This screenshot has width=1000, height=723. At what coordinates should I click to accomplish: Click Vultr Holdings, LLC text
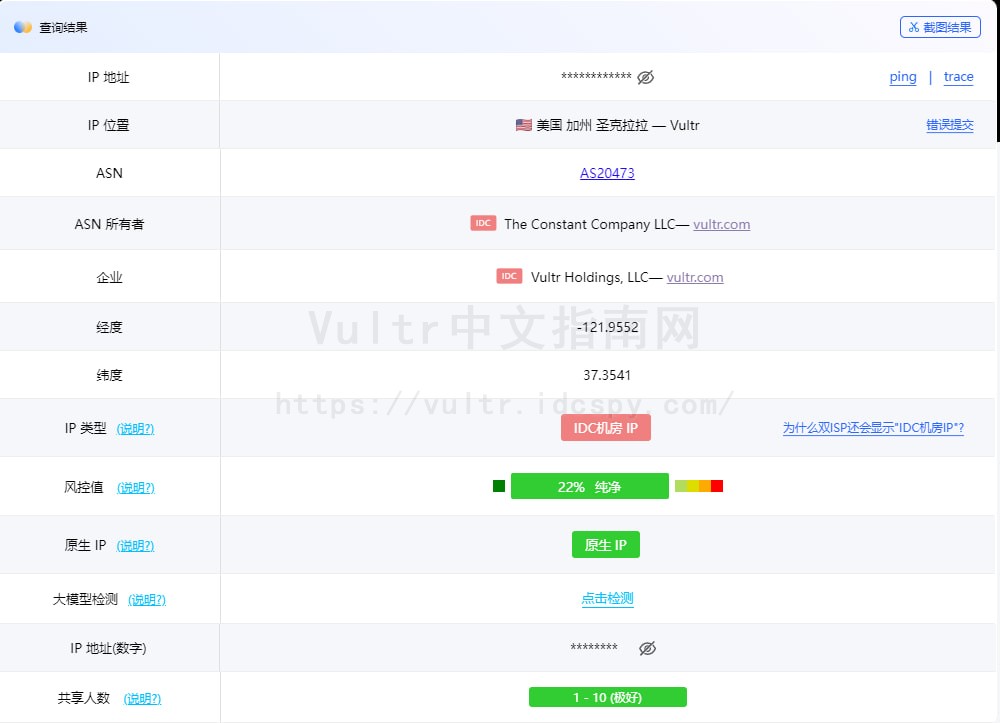coord(590,277)
